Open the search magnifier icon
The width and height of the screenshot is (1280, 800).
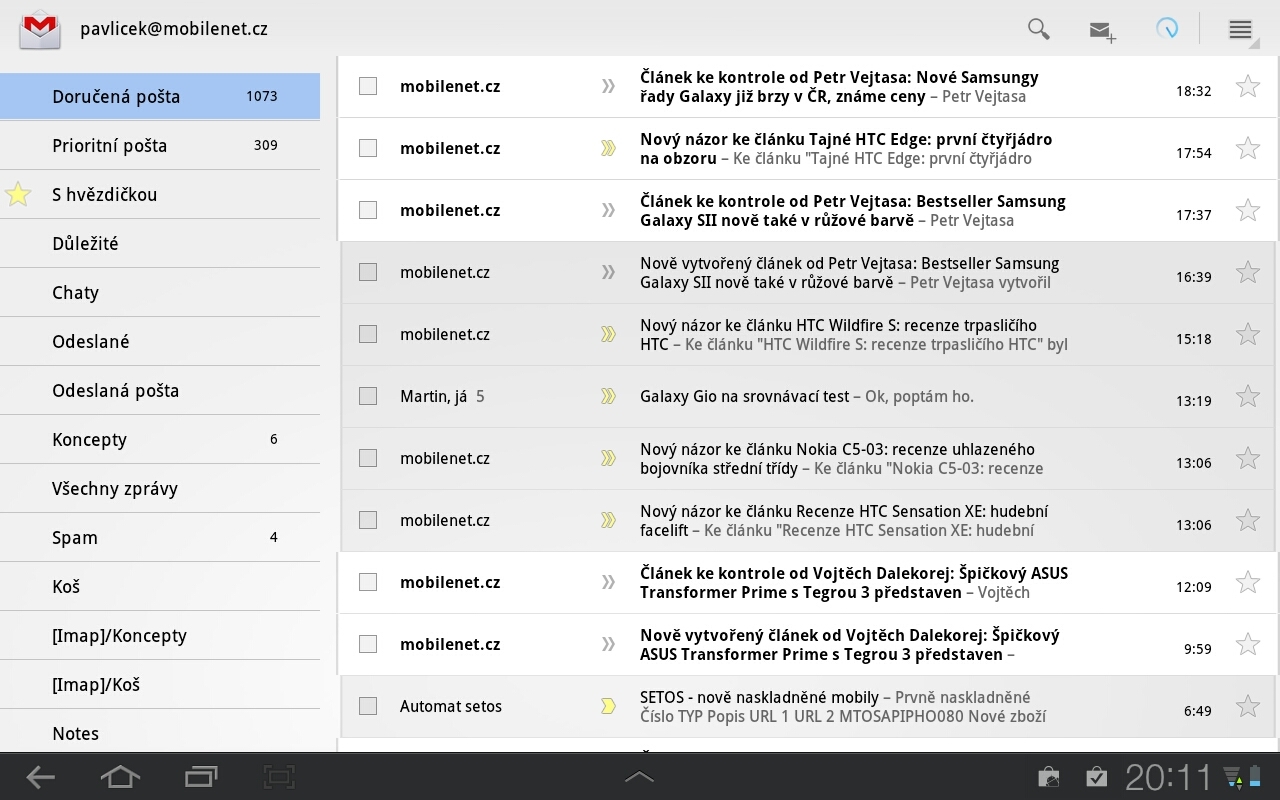(1039, 29)
